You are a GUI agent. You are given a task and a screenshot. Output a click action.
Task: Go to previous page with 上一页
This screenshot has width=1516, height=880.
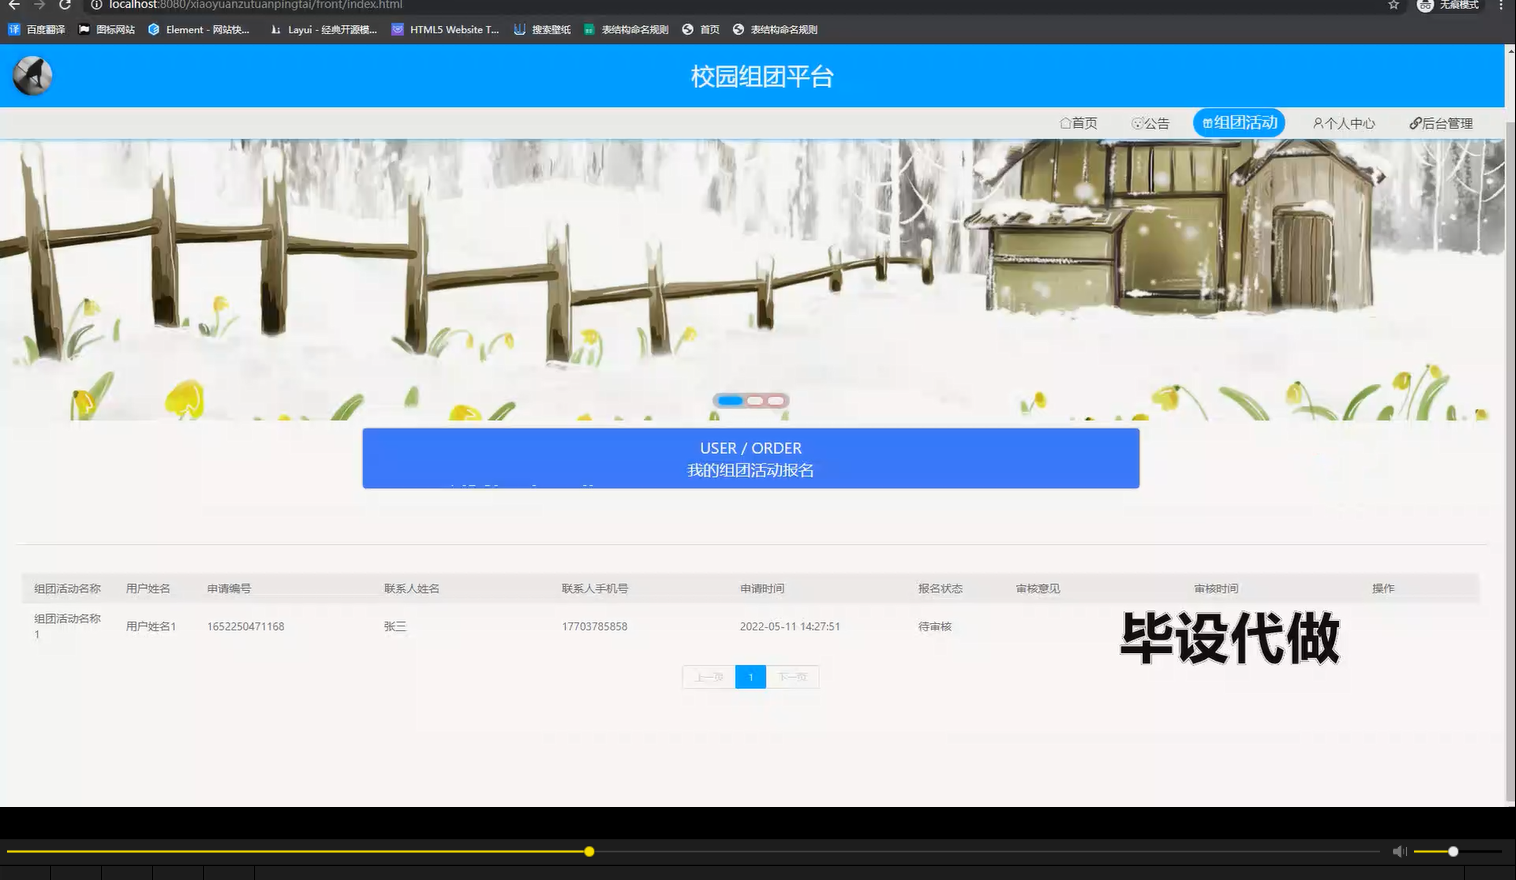click(709, 677)
